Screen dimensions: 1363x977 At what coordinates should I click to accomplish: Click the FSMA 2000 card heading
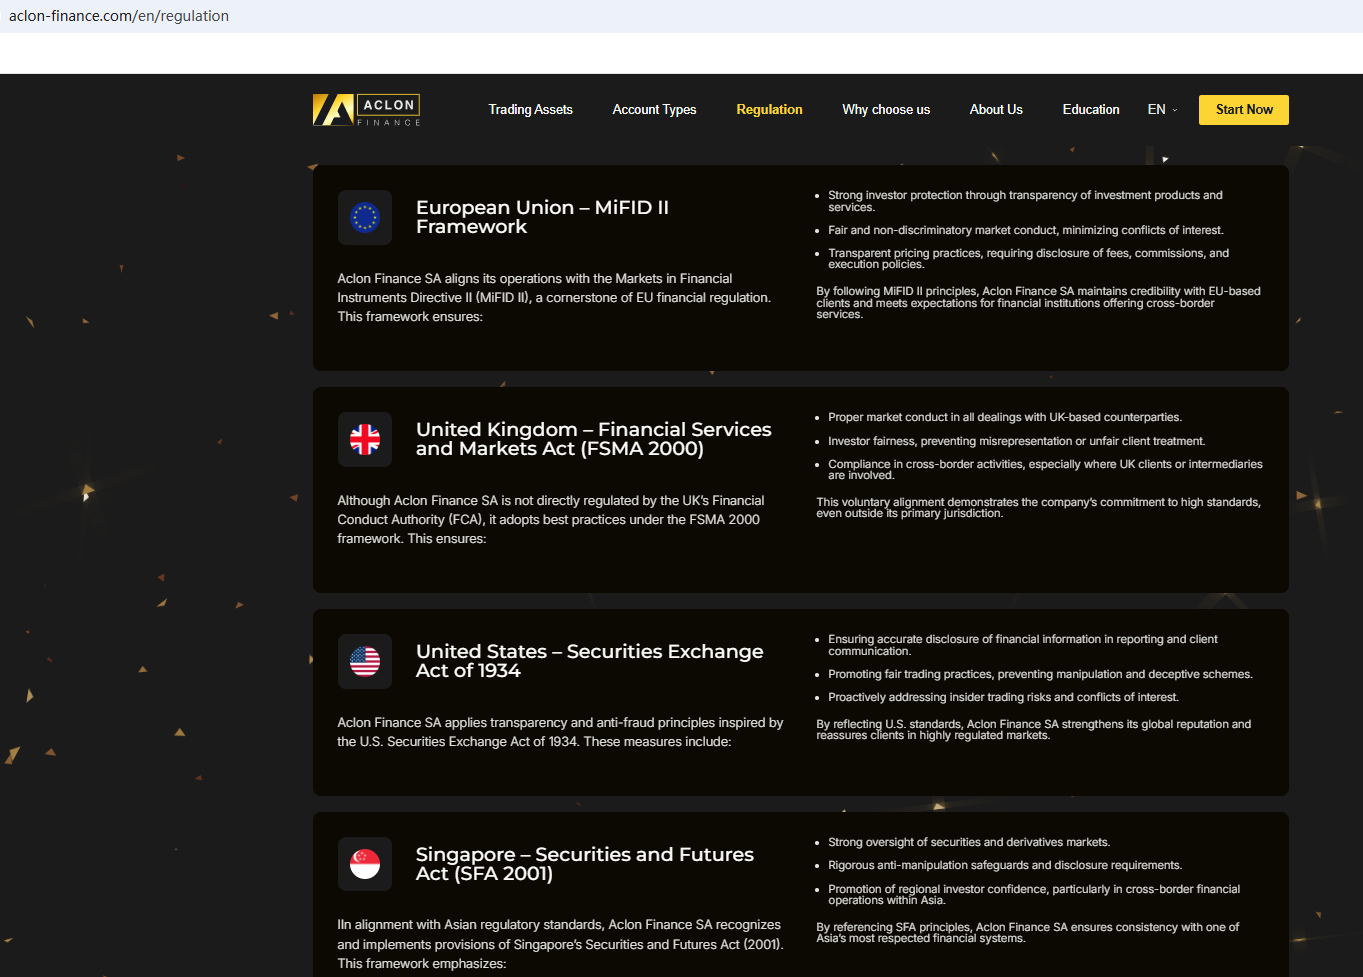point(593,439)
